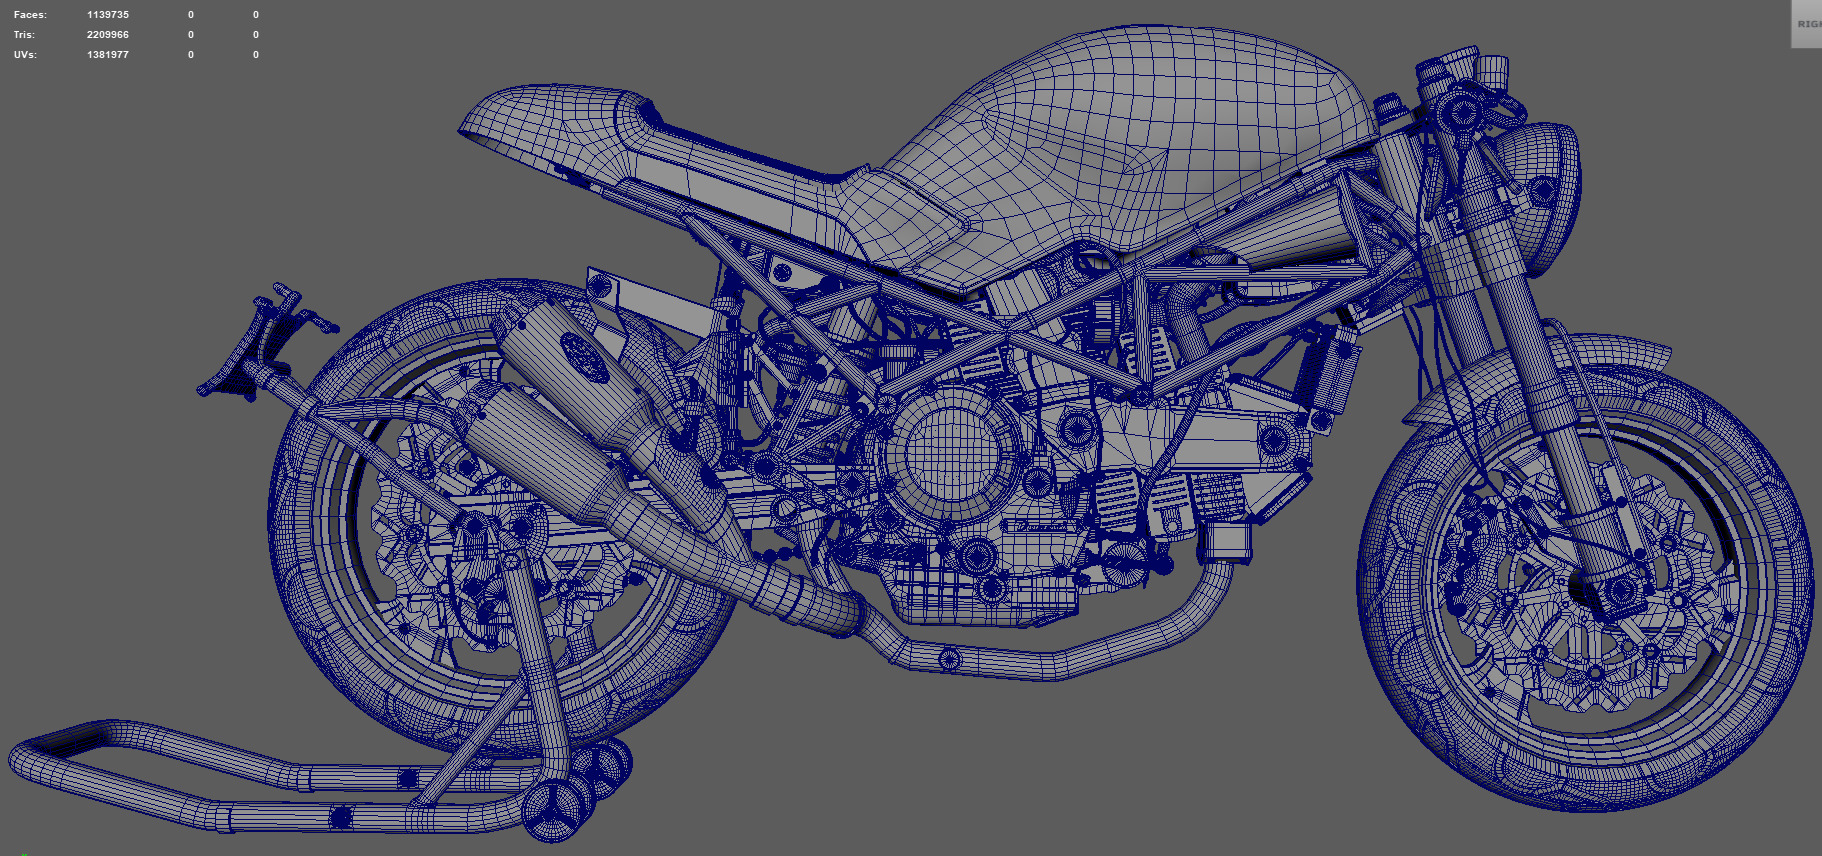The width and height of the screenshot is (1822, 856).
Task: Click the RIGHT view cube face
Action: point(1806,23)
